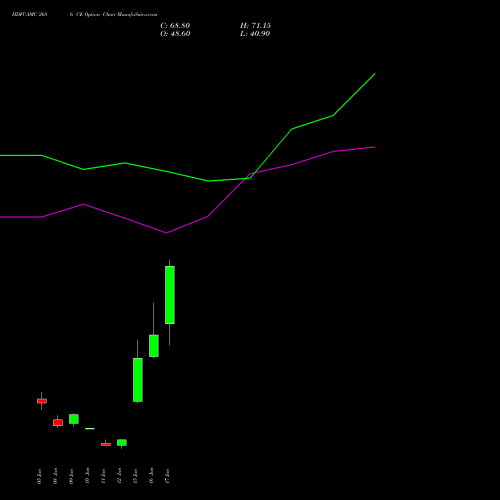Image resolution: width=500 pixels, height=500 pixels.
Task: Select the 17 Jun date label
Action: 167,476
